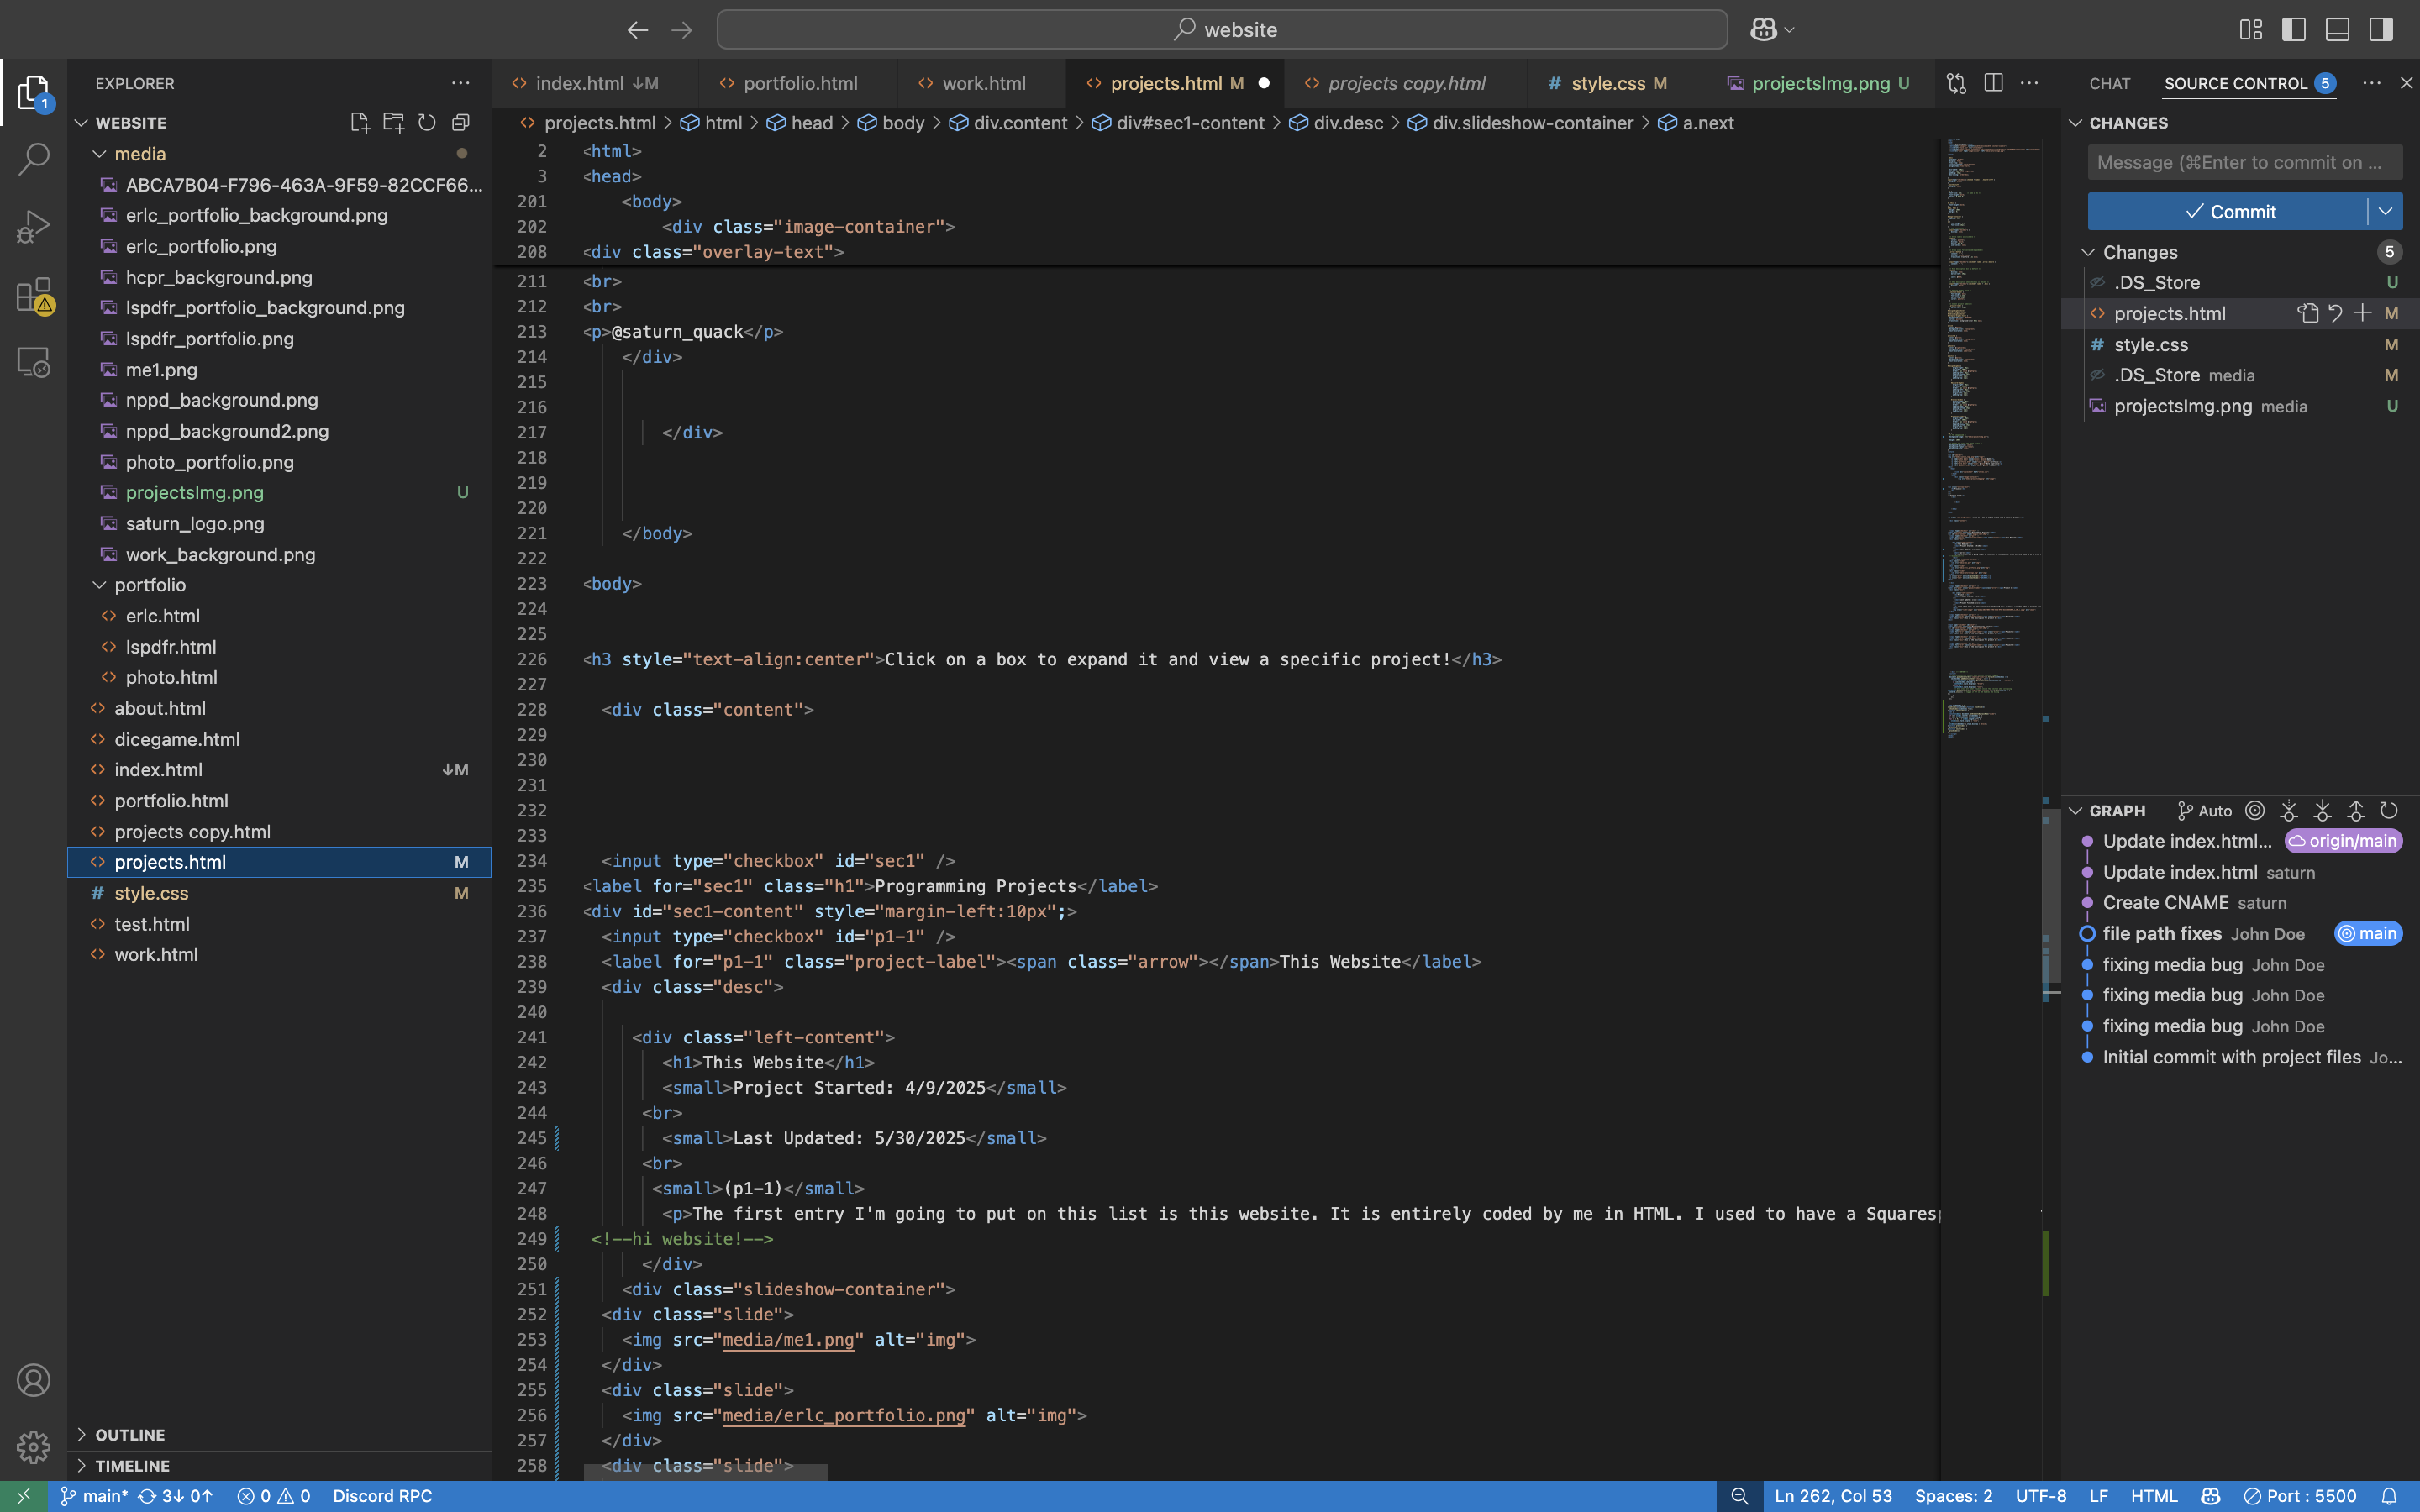The width and height of the screenshot is (2420, 1512).
Task: Open Commit button dropdown arrow
Action: click(x=2386, y=211)
